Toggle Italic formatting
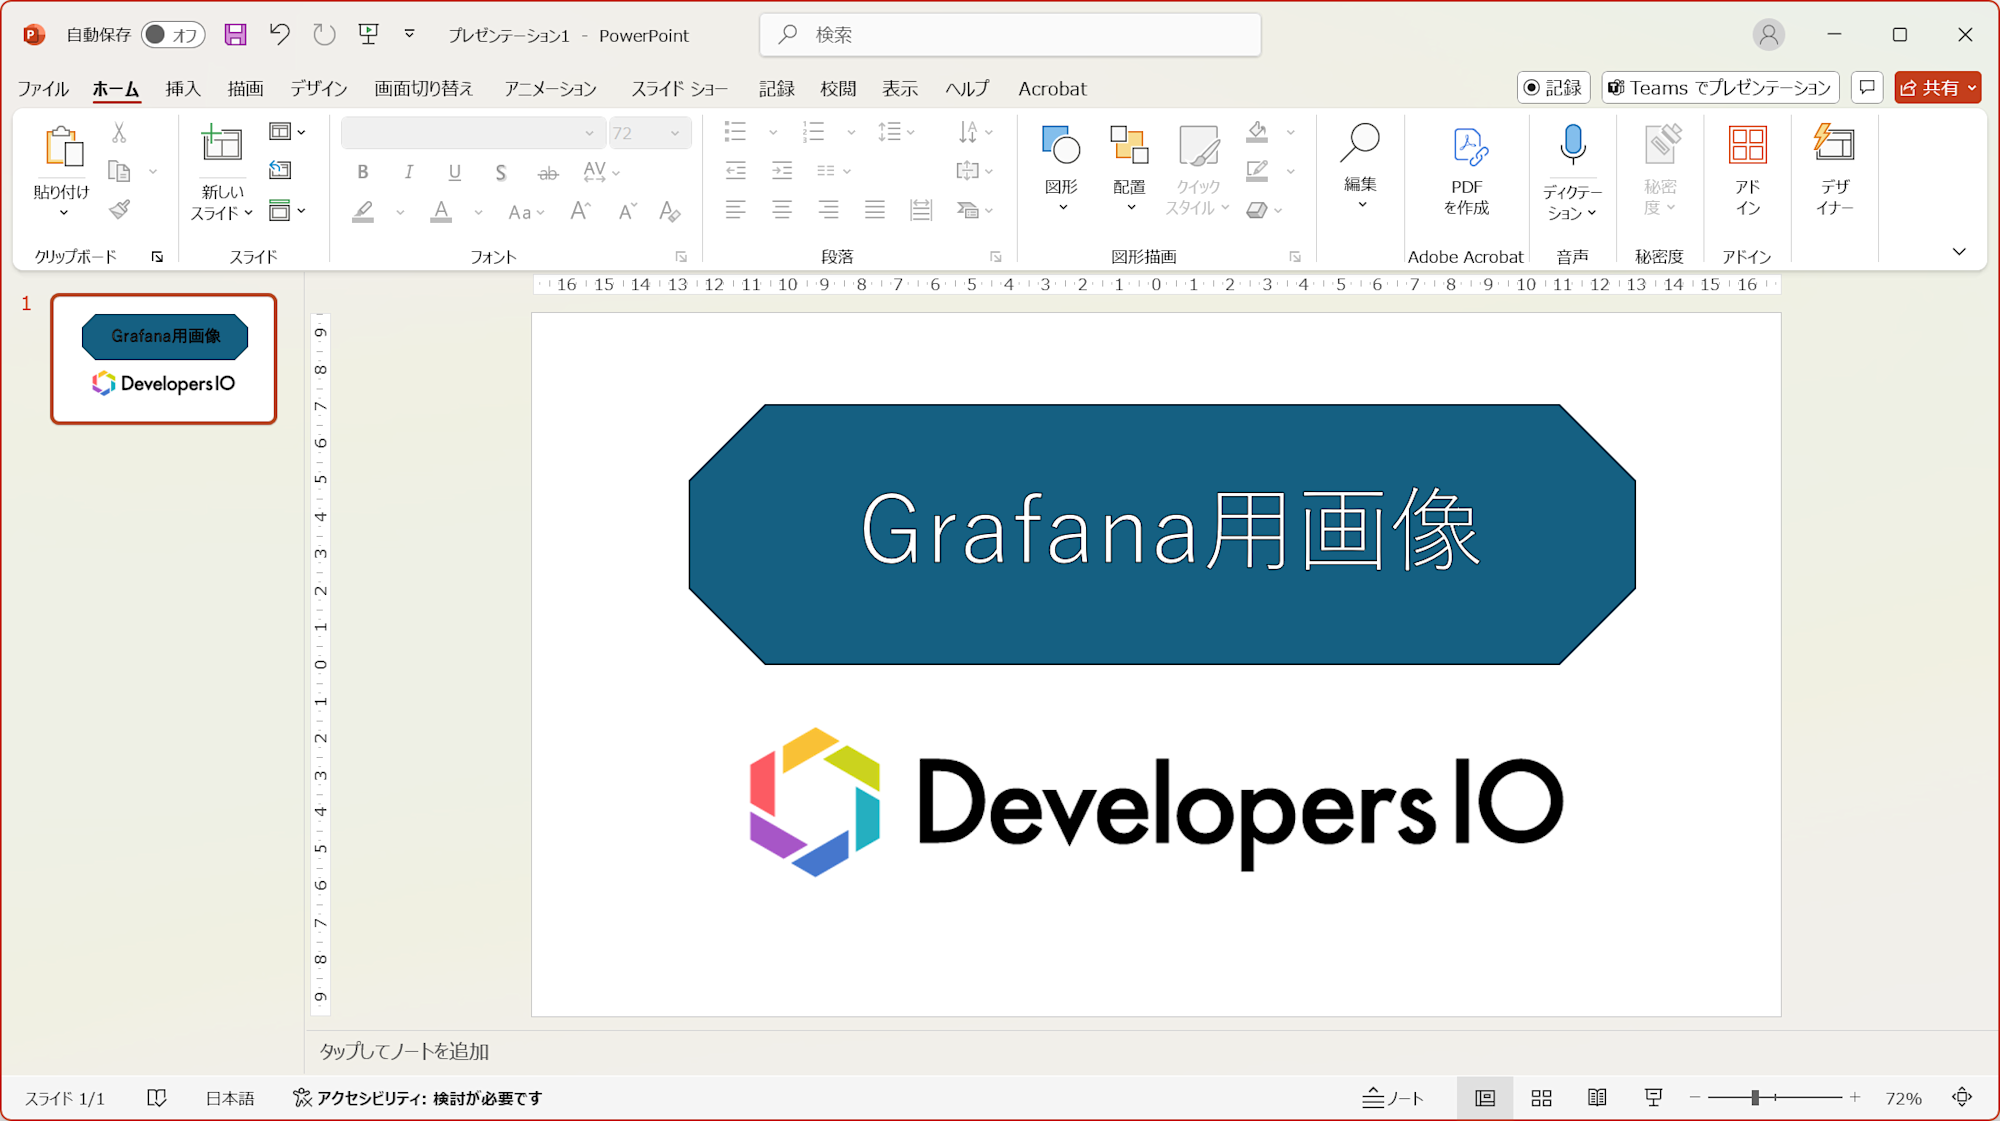The height and width of the screenshot is (1121, 2000). pyautogui.click(x=408, y=172)
